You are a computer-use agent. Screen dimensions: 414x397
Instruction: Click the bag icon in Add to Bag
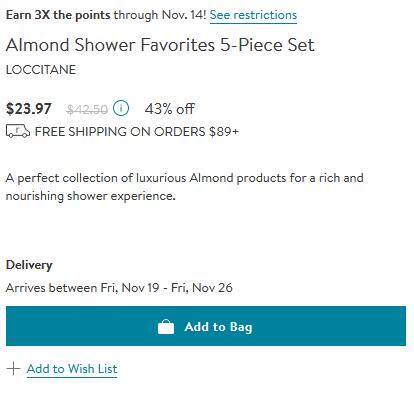click(166, 327)
